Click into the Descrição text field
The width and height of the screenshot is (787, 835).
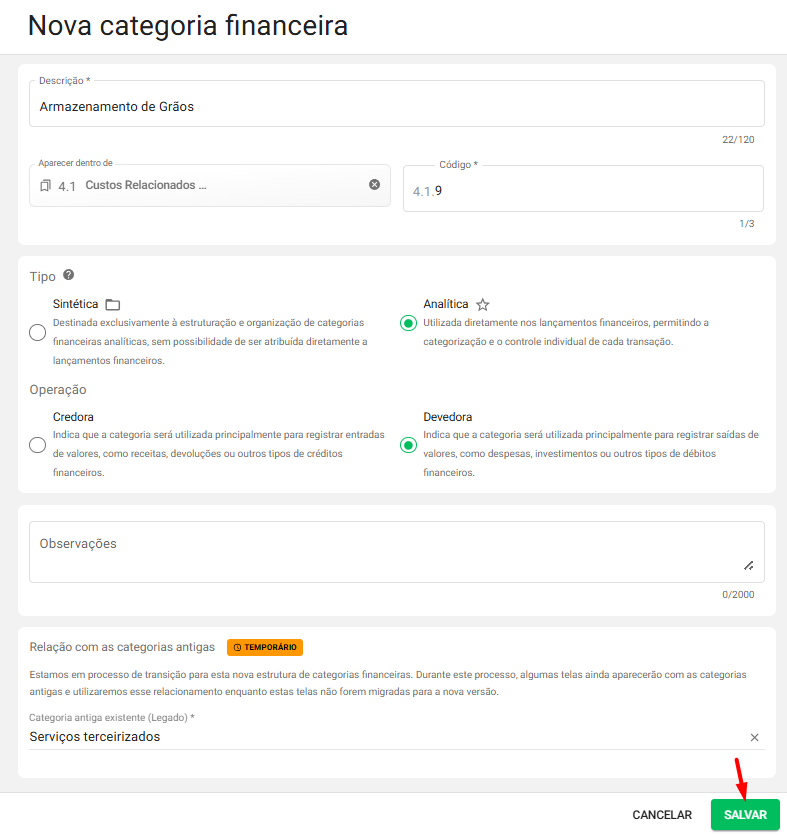coord(396,106)
